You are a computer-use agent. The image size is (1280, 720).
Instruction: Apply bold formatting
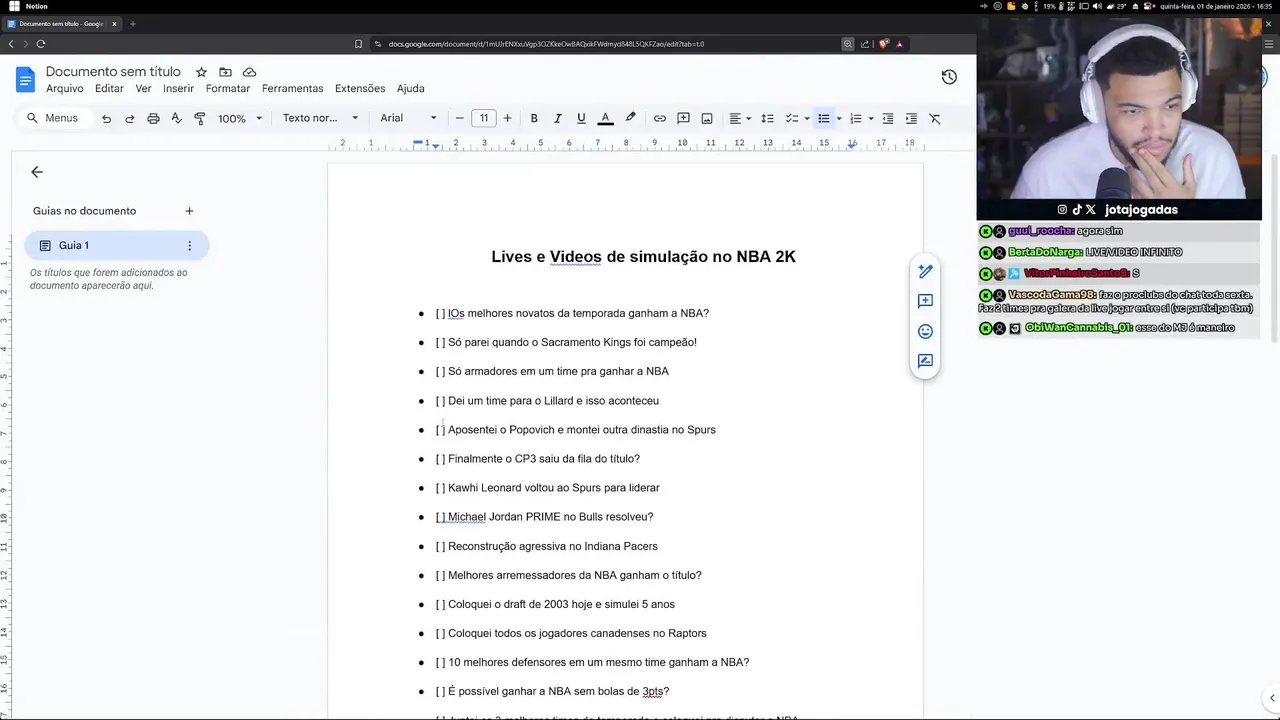(x=534, y=118)
